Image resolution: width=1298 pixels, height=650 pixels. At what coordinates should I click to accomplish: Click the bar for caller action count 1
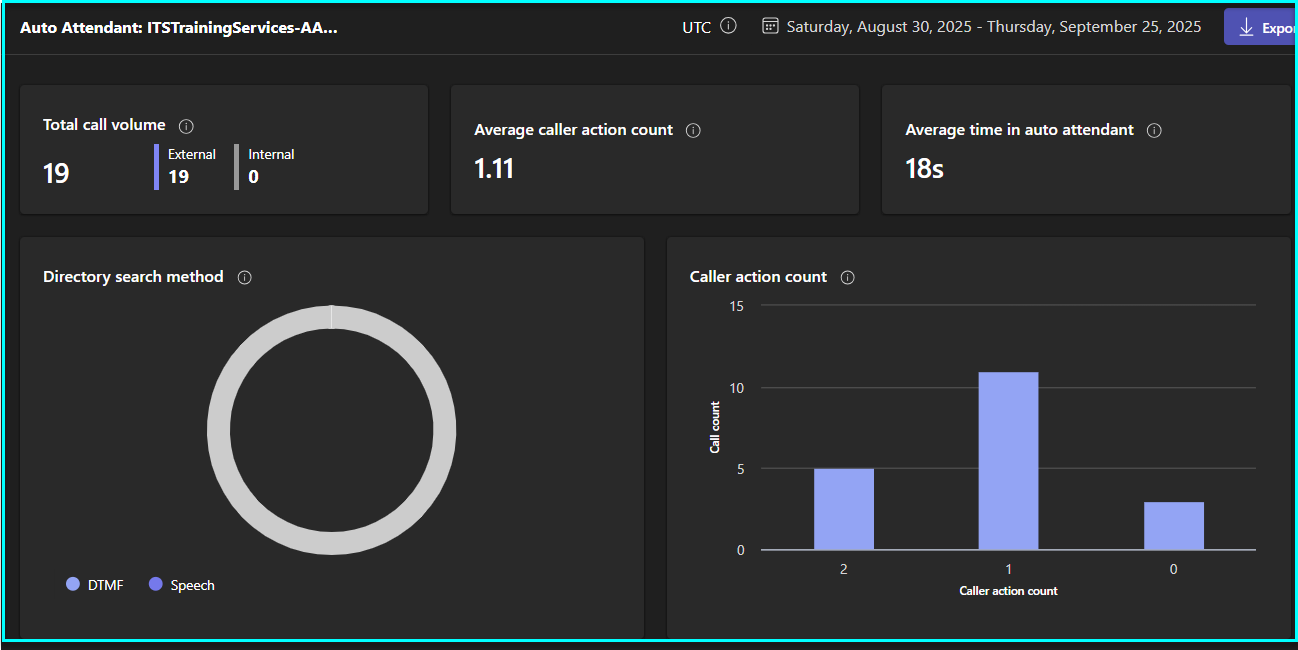[1008, 460]
